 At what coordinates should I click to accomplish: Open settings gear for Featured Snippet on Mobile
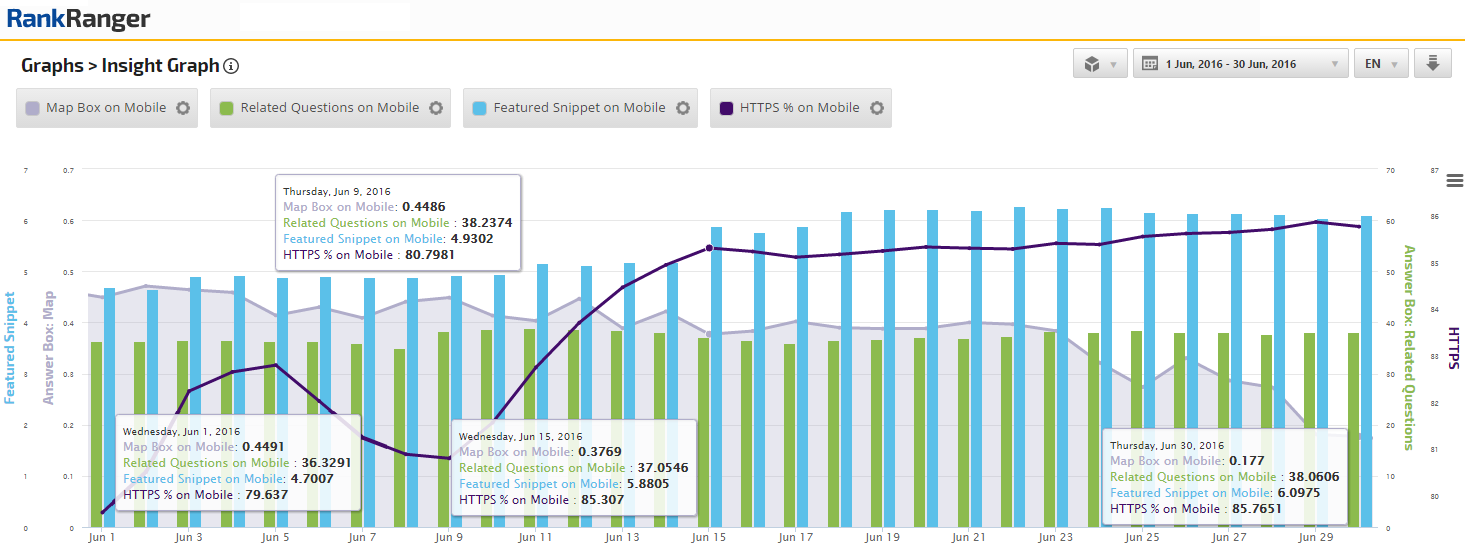(682, 108)
